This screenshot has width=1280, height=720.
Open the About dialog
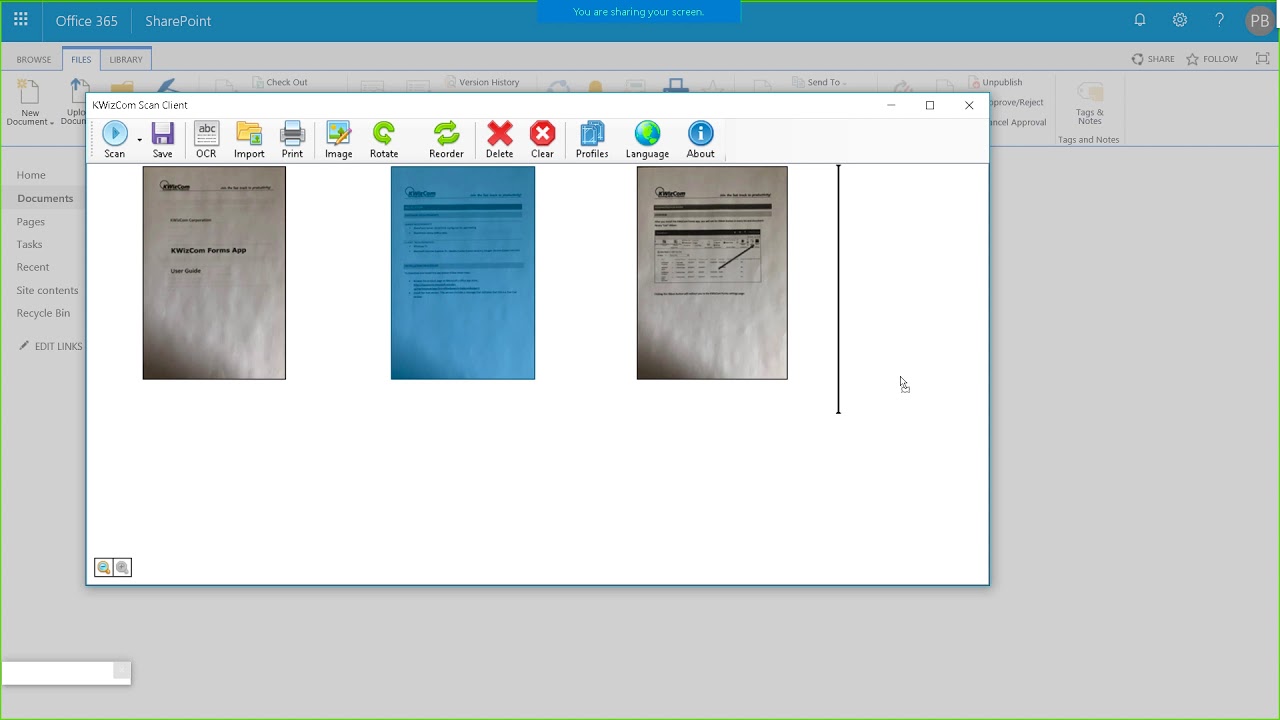pyautogui.click(x=700, y=140)
